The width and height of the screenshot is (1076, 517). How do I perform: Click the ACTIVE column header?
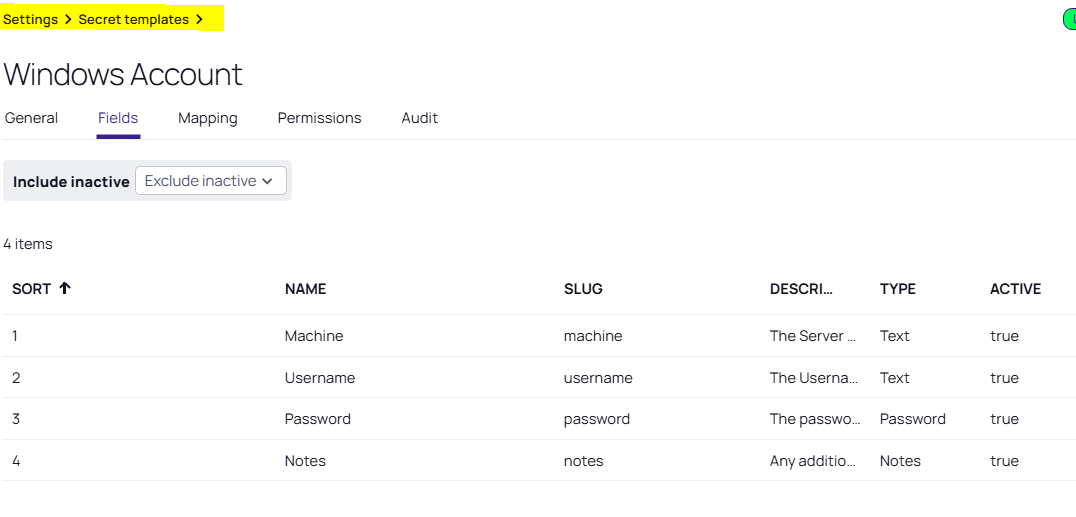1015,289
